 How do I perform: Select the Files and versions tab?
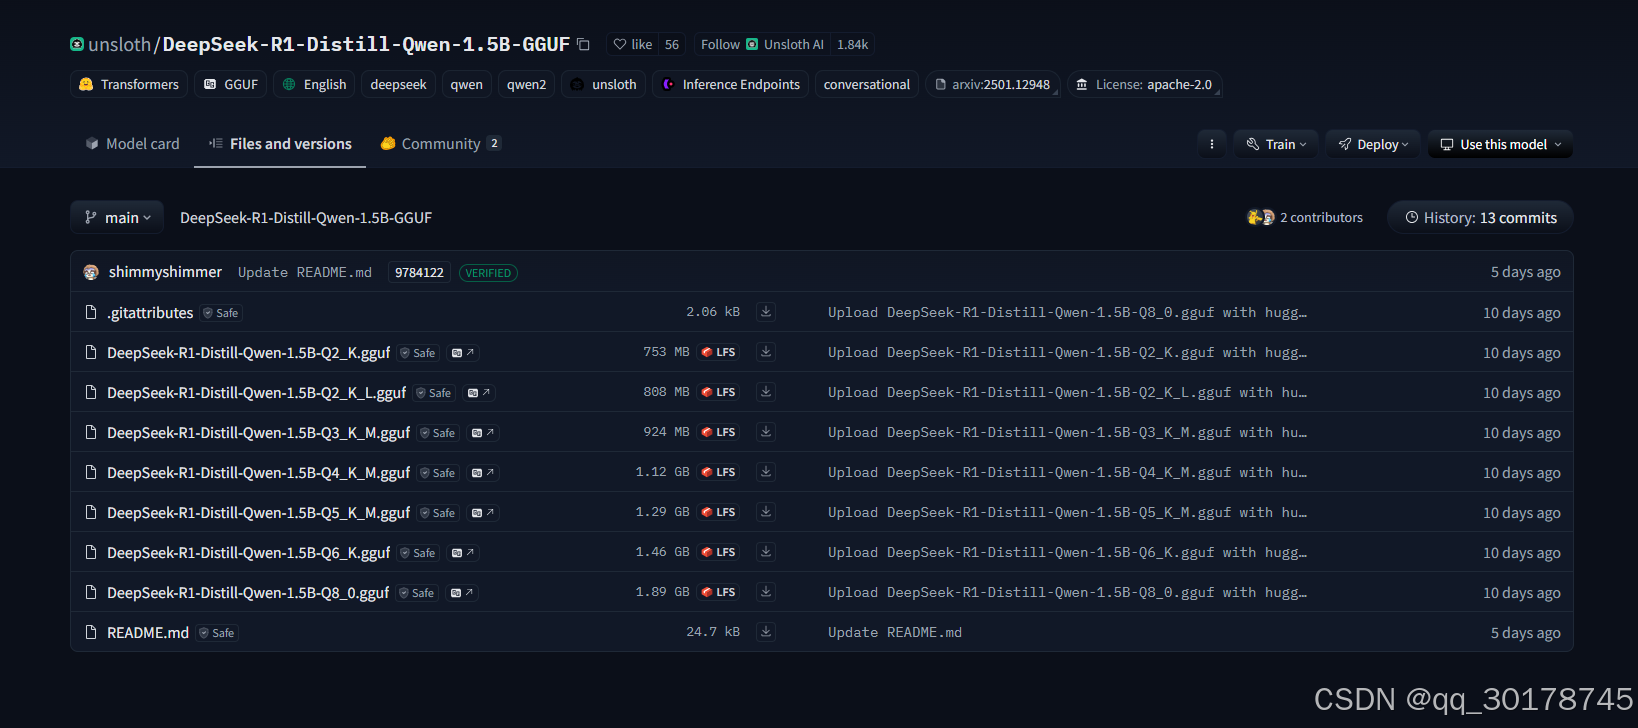pos(280,144)
